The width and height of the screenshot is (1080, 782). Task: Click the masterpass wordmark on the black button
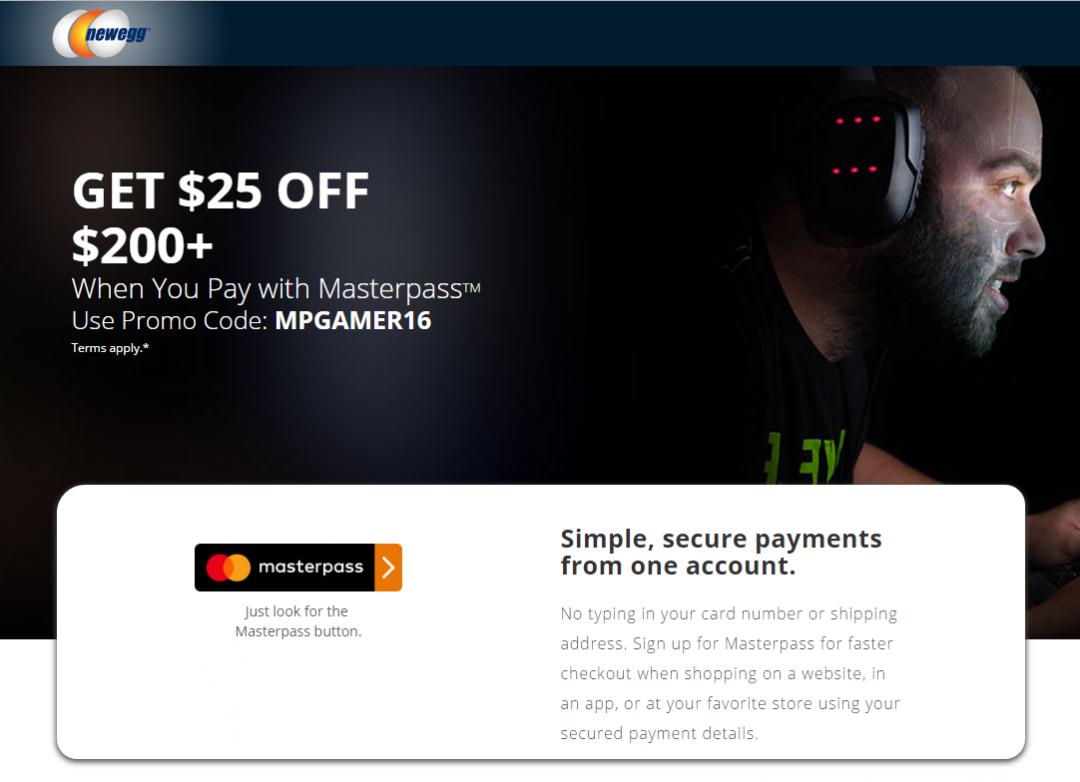coord(311,567)
